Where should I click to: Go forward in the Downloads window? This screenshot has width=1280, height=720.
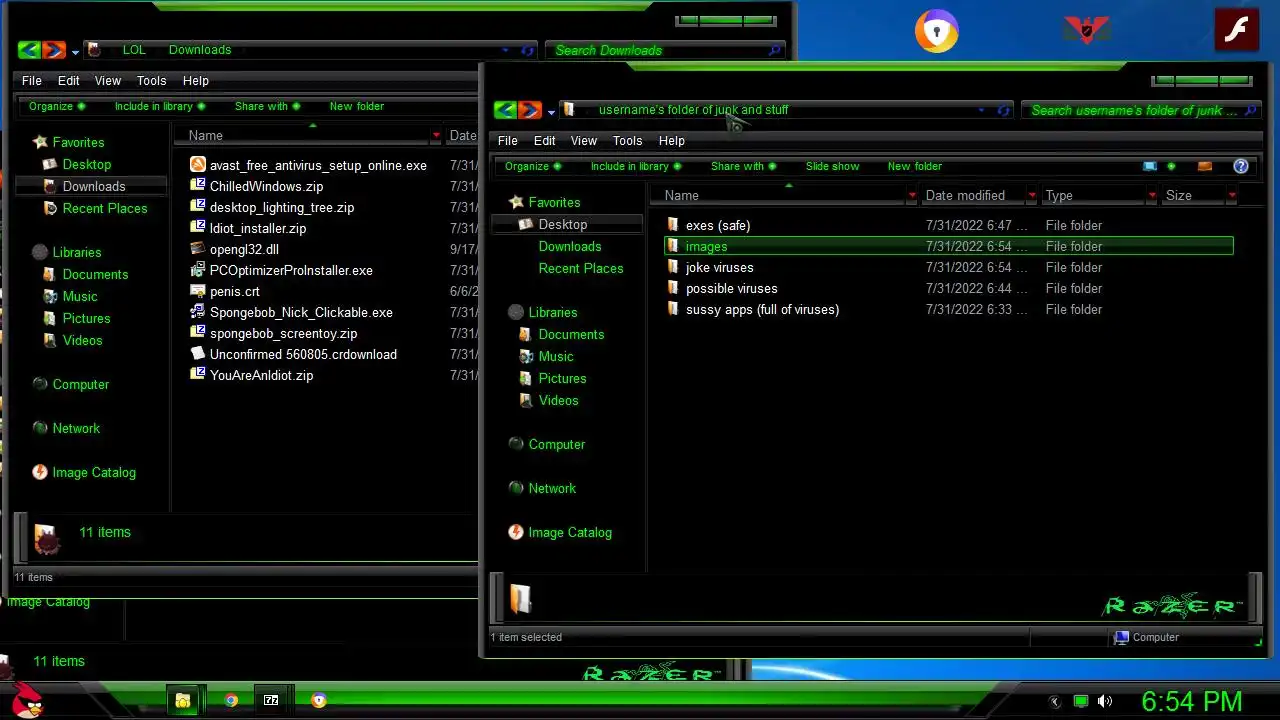coord(54,50)
